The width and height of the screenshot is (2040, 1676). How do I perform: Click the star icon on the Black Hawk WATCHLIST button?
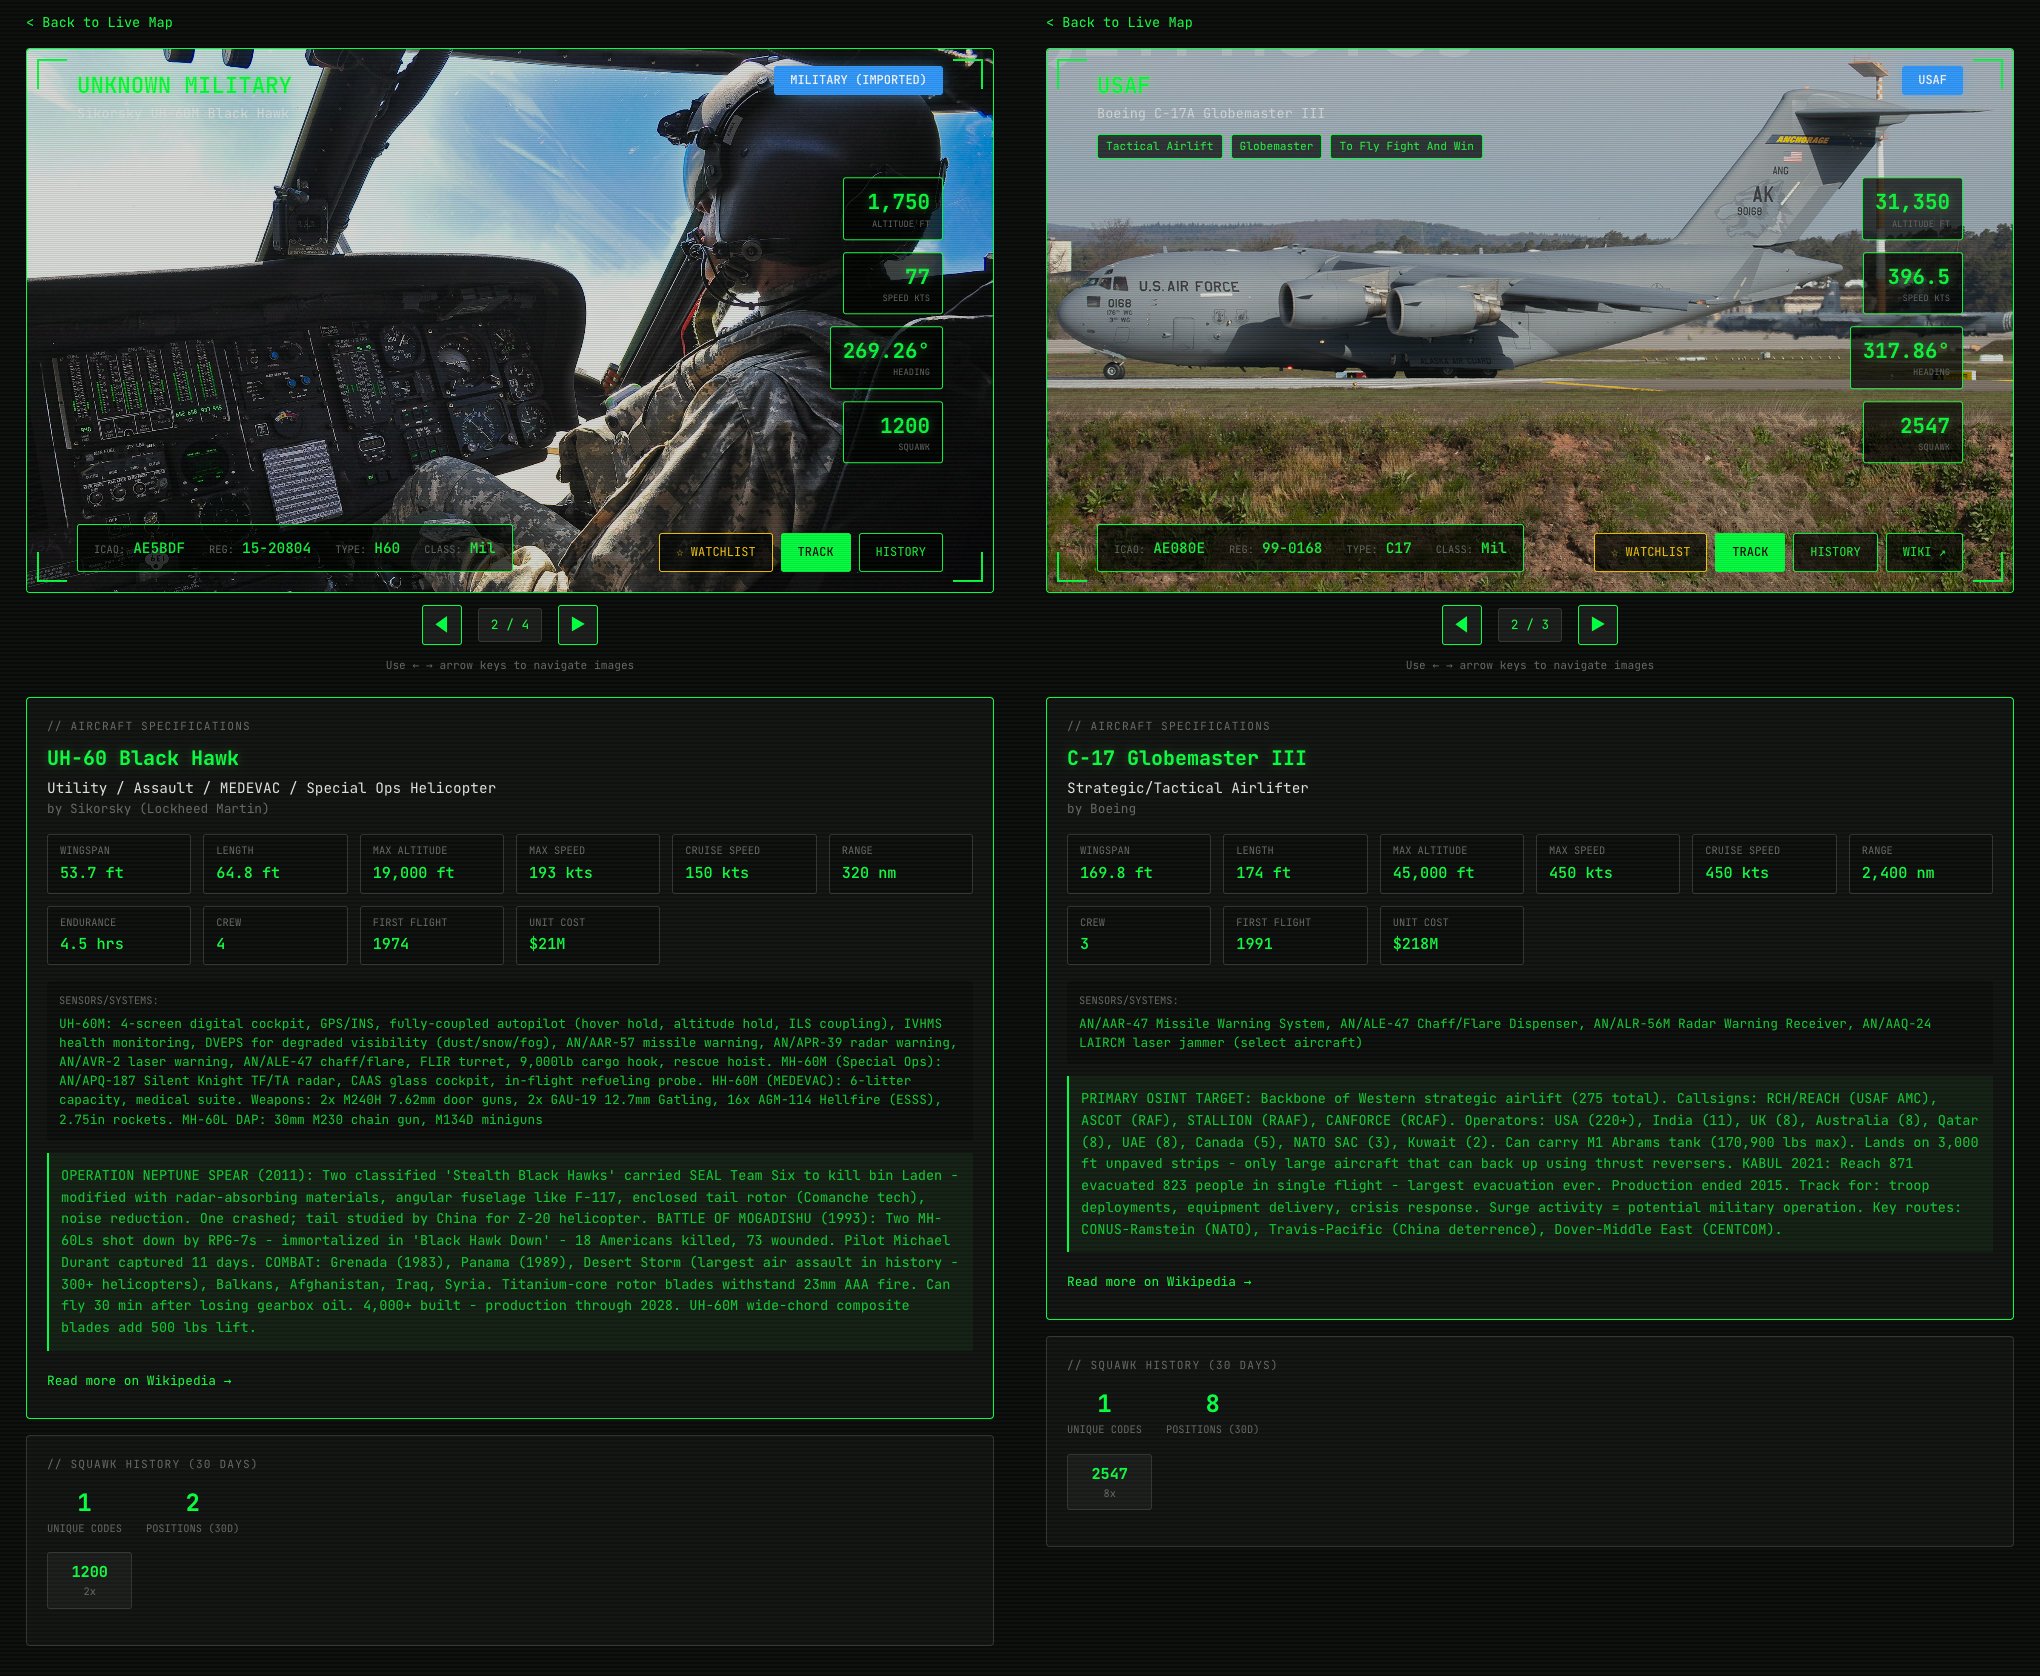[x=679, y=551]
